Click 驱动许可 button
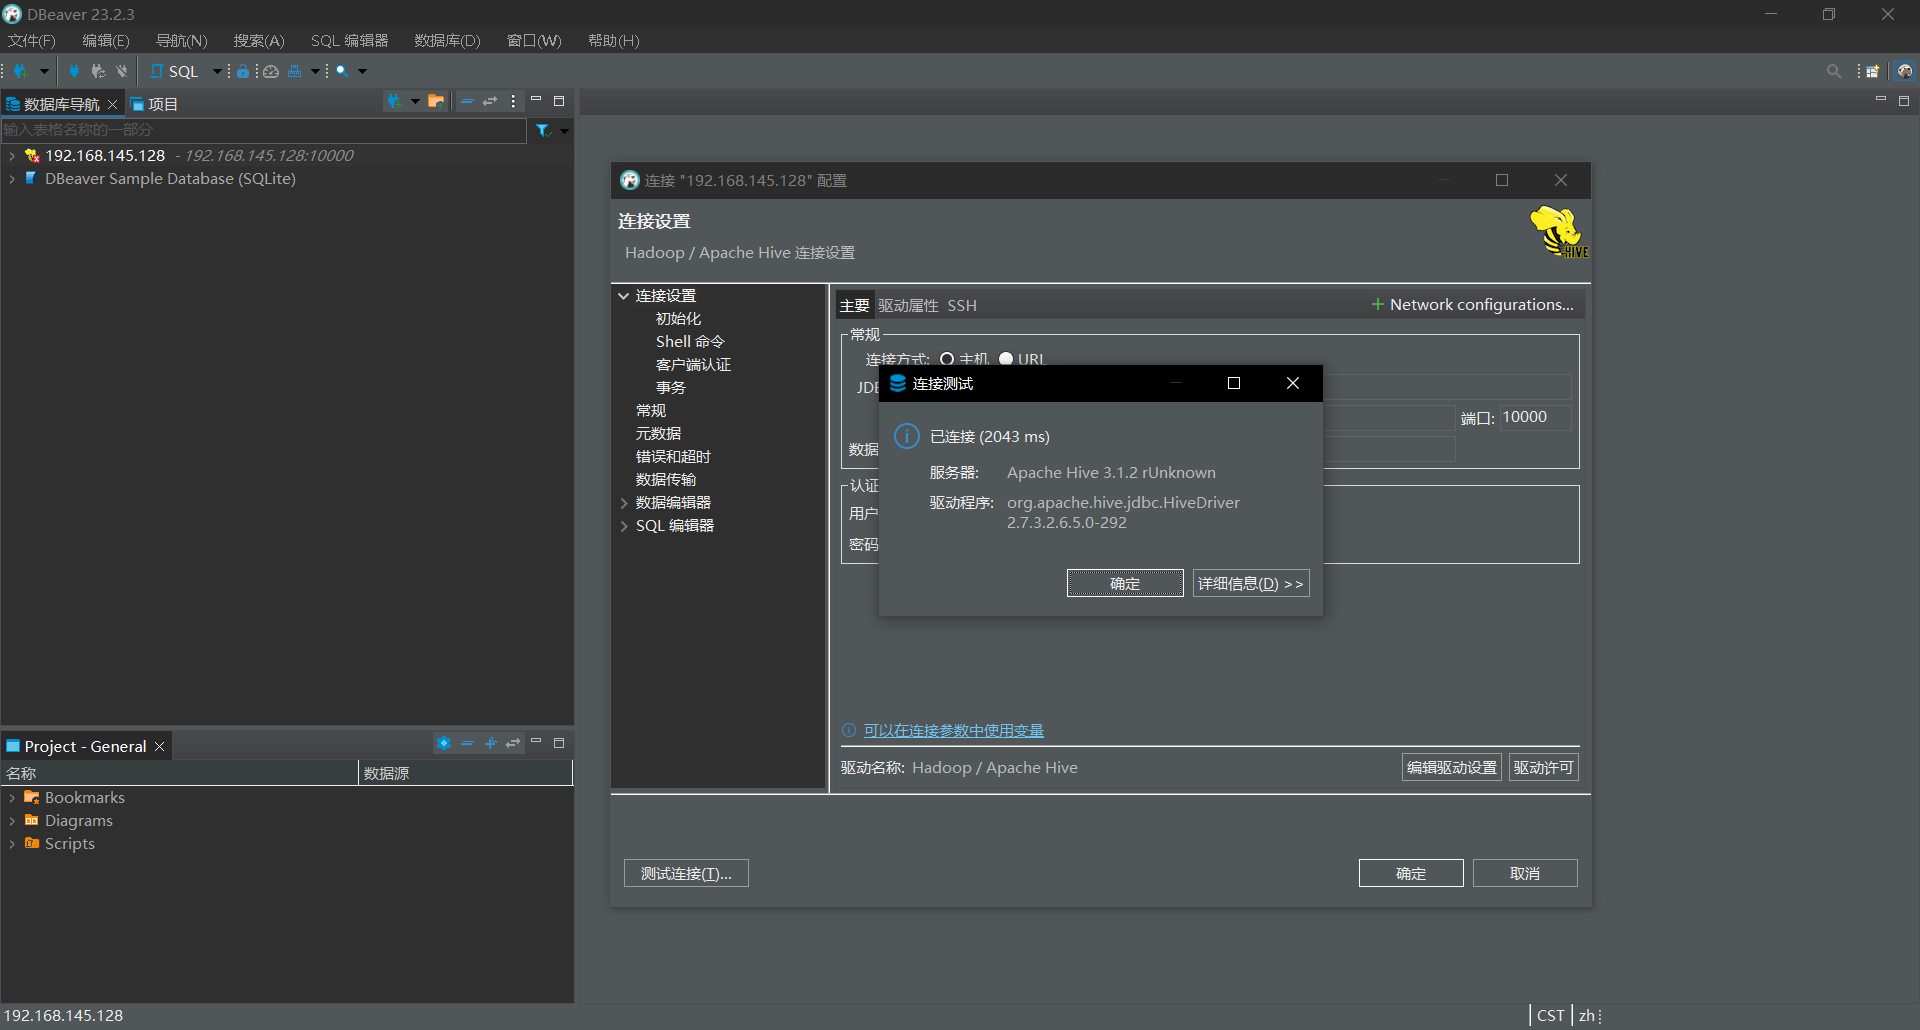 (x=1544, y=768)
